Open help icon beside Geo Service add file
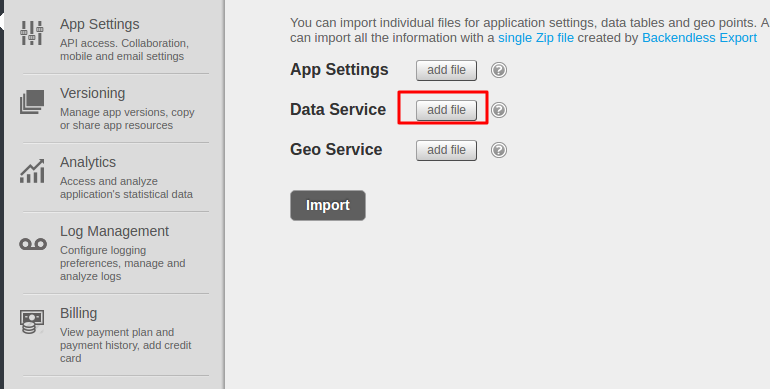 (498, 150)
